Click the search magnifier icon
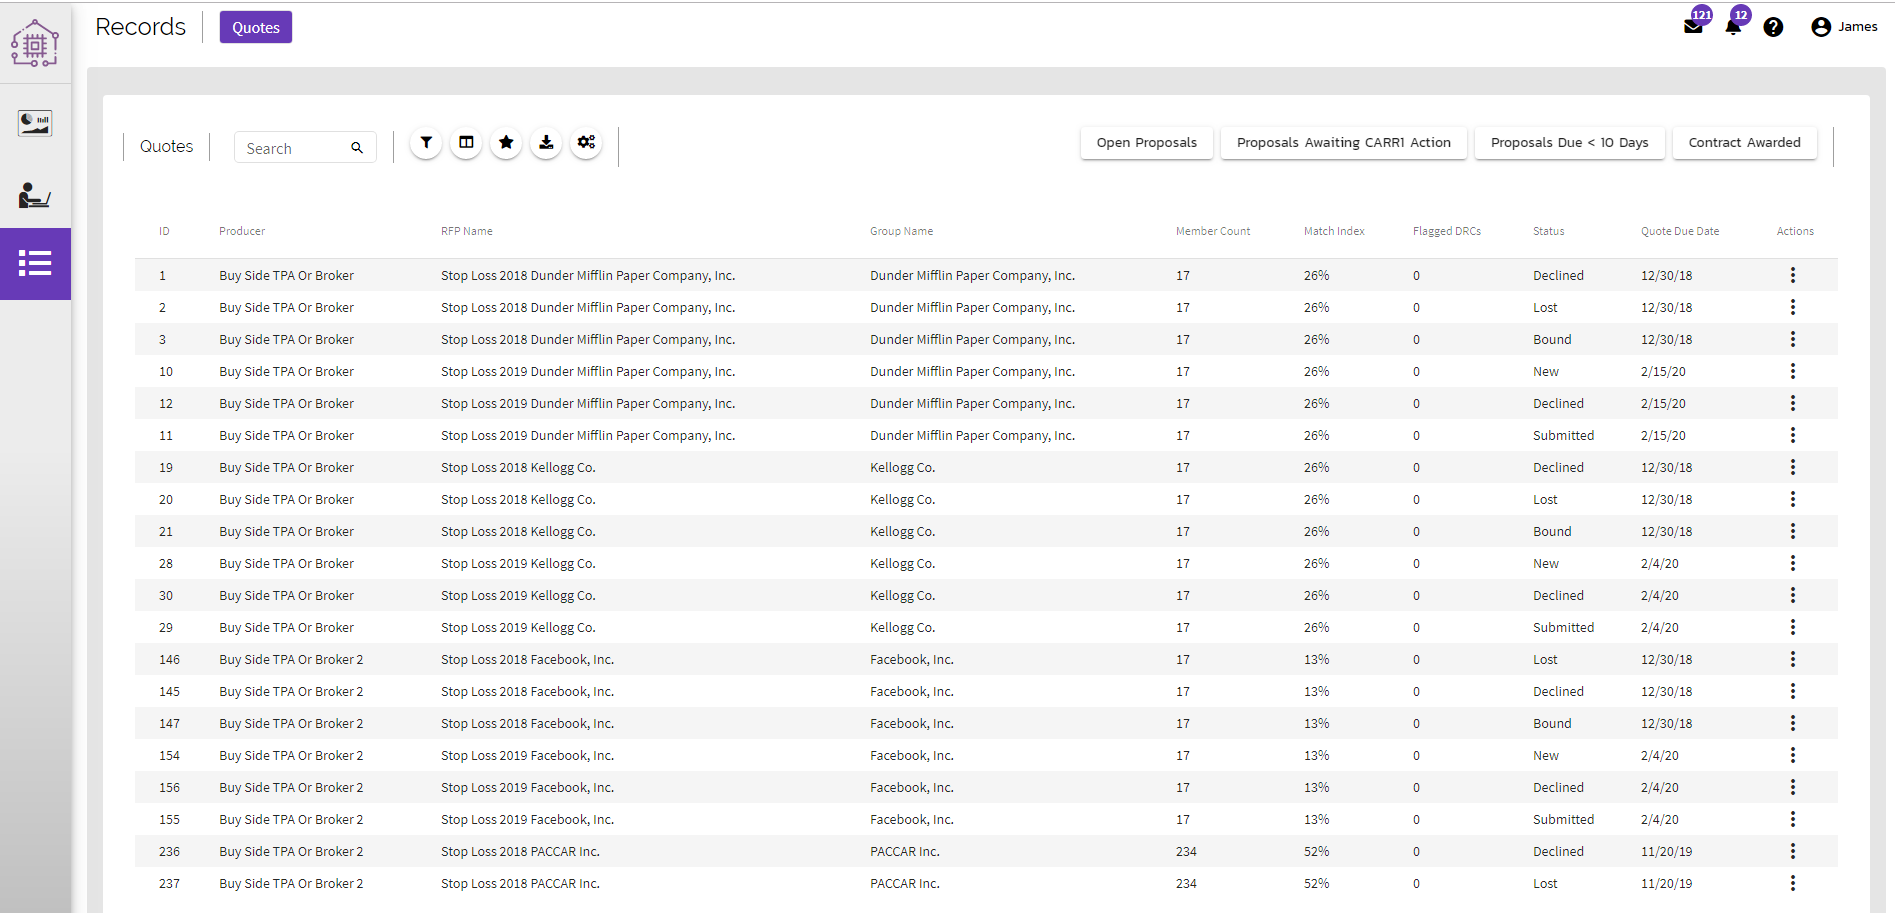This screenshot has height=913, width=1895. [x=357, y=148]
